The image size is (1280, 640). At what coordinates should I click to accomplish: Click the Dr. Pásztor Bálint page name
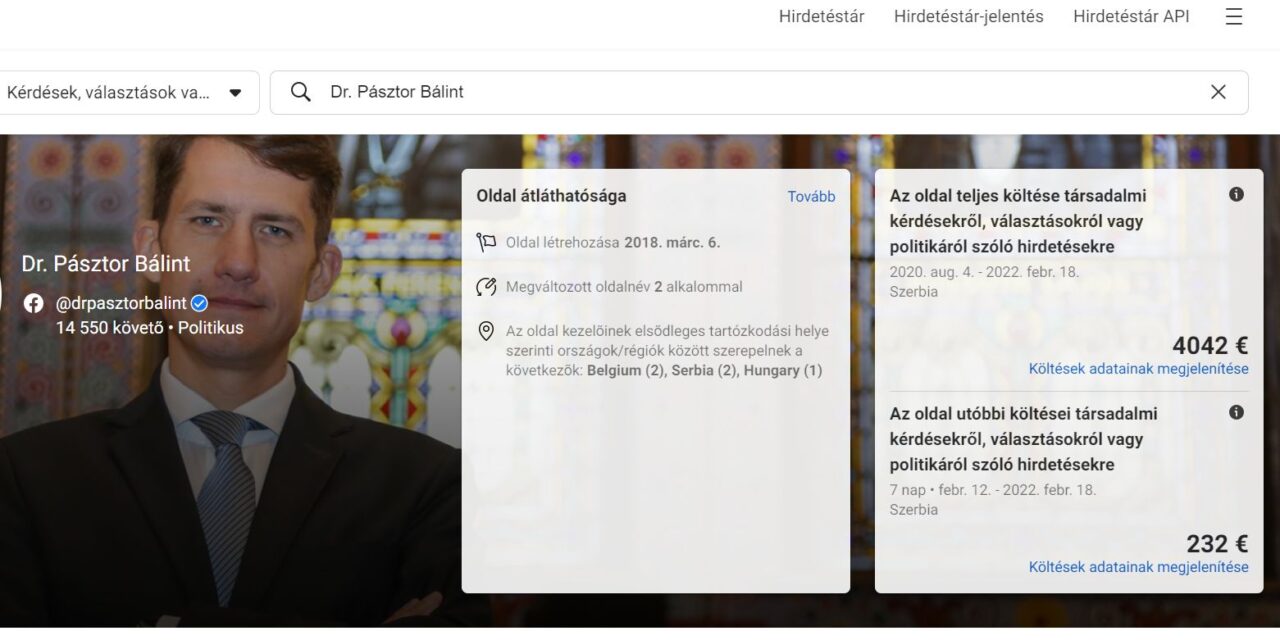point(105,263)
